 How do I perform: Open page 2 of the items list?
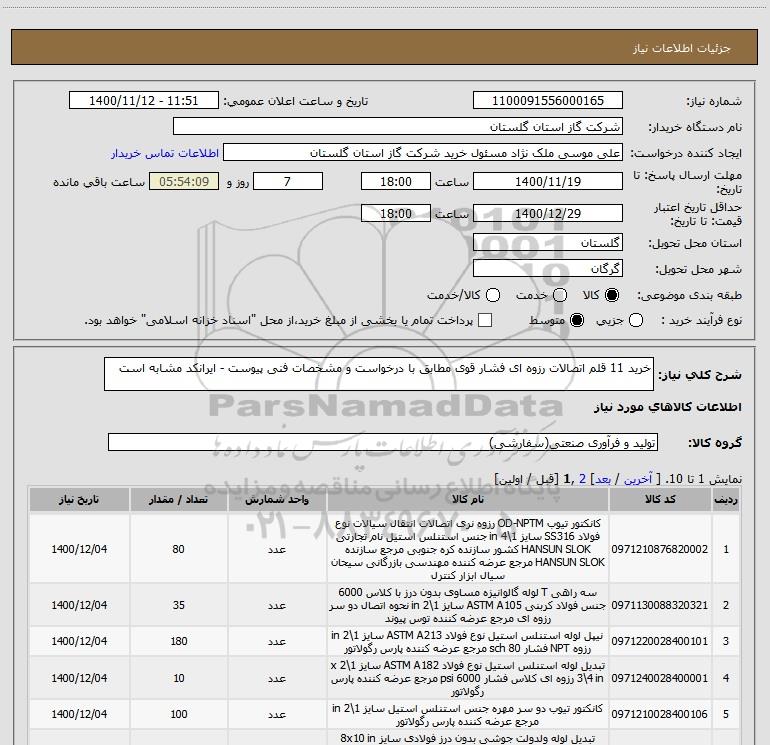[582, 479]
